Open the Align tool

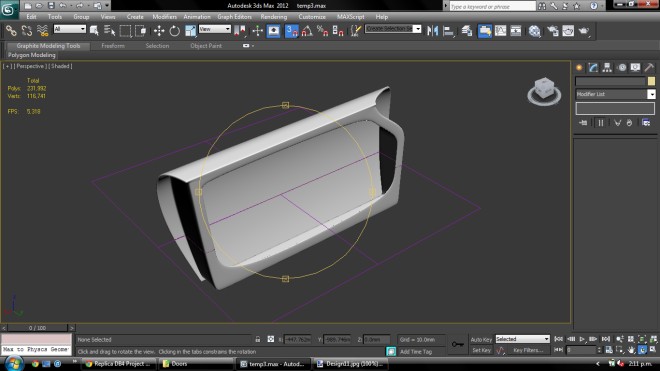click(448, 31)
